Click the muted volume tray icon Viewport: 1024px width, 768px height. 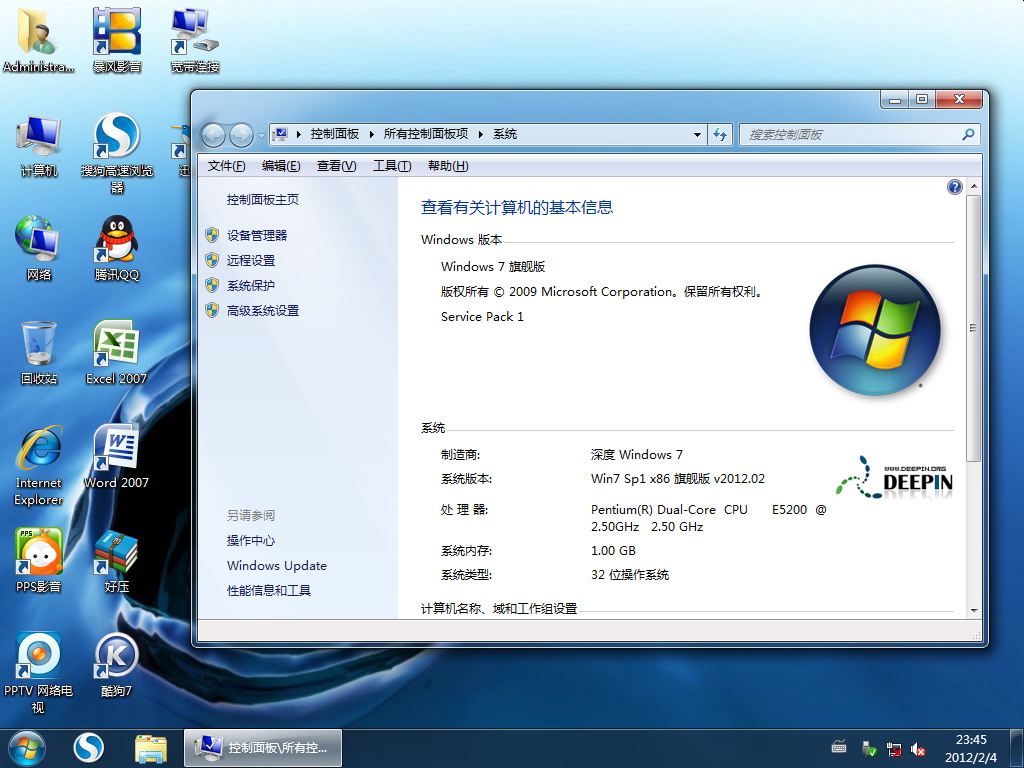(x=918, y=749)
